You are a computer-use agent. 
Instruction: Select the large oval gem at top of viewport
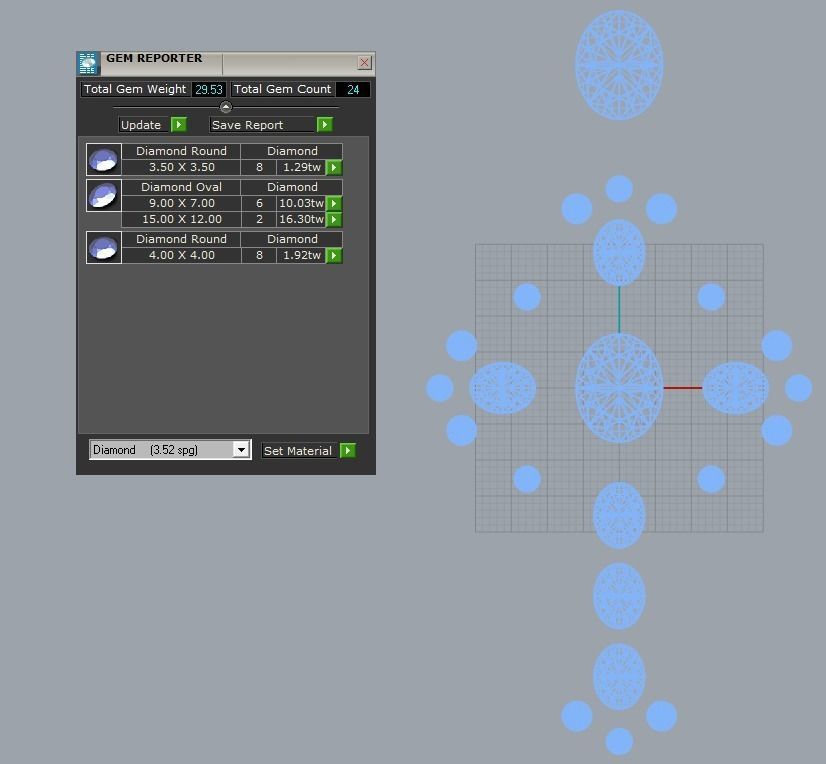[x=619, y=65]
